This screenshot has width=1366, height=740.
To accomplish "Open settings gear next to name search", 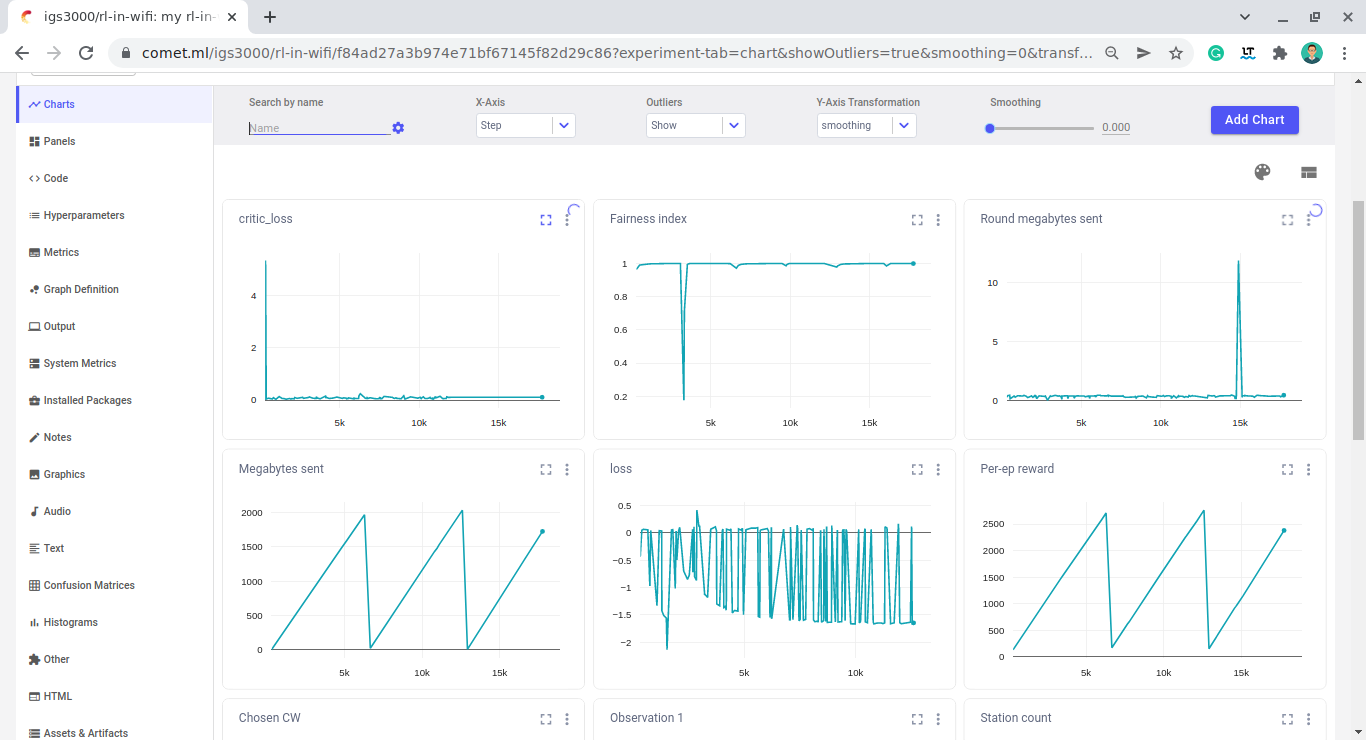I will click(x=398, y=128).
